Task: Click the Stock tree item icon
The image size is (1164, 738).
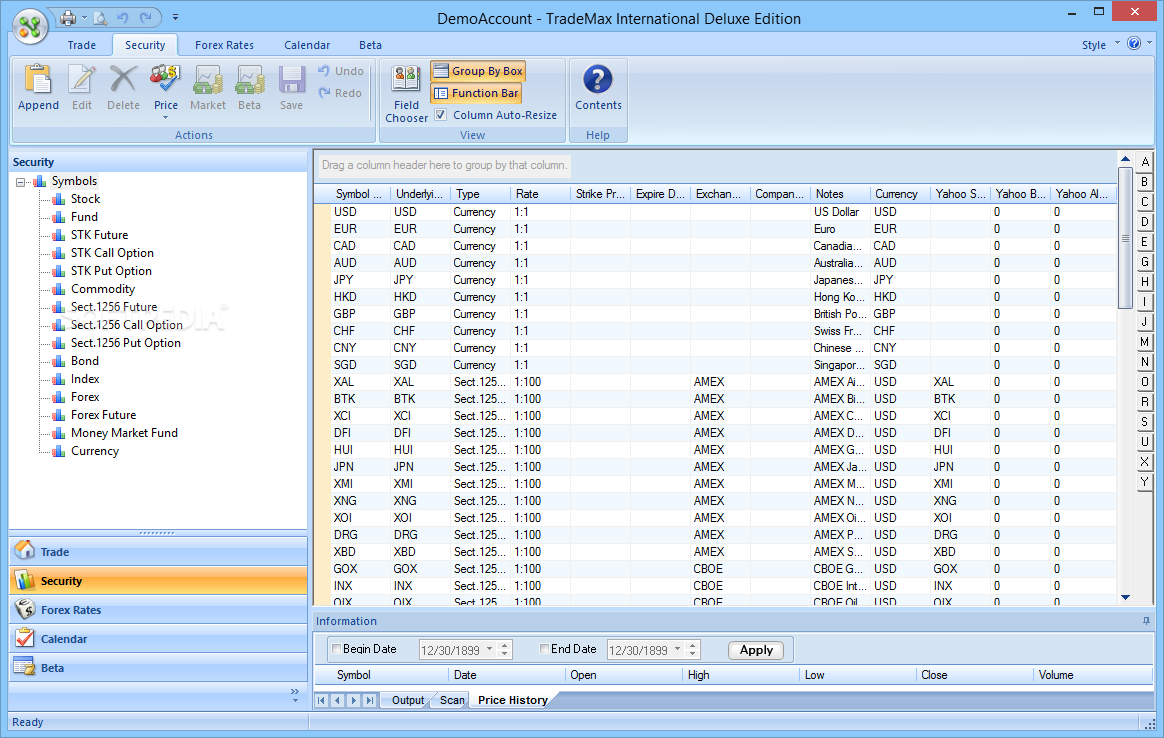Action: 59,199
